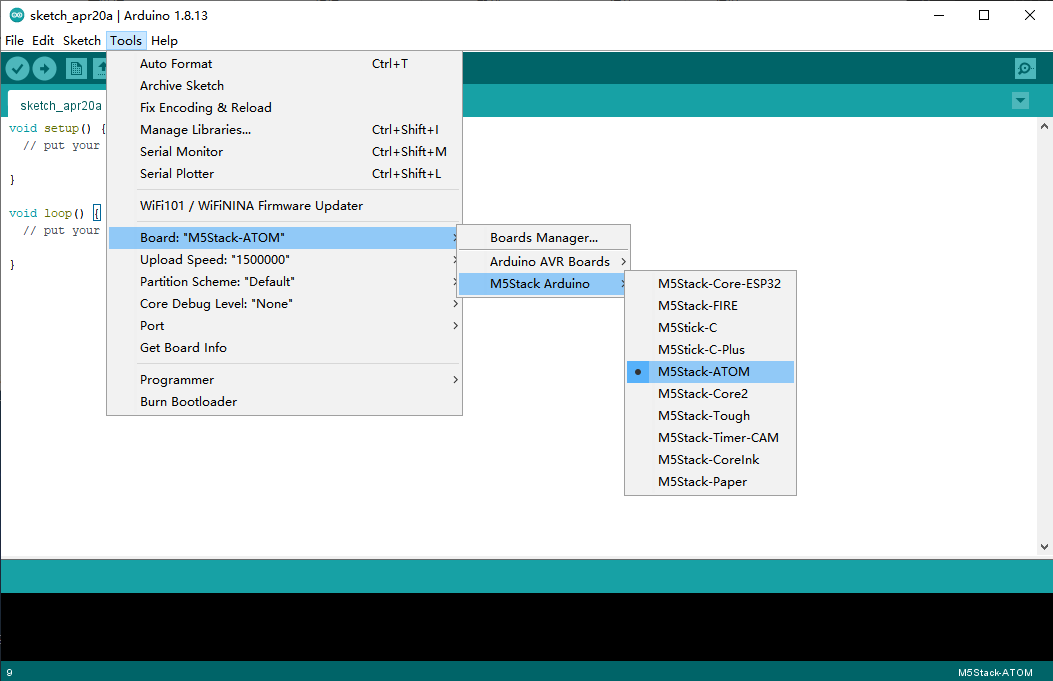Expand Partition Scheme: "Default" submenu
The image size is (1053, 681).
pyautogui.click(x=285, y=281)
